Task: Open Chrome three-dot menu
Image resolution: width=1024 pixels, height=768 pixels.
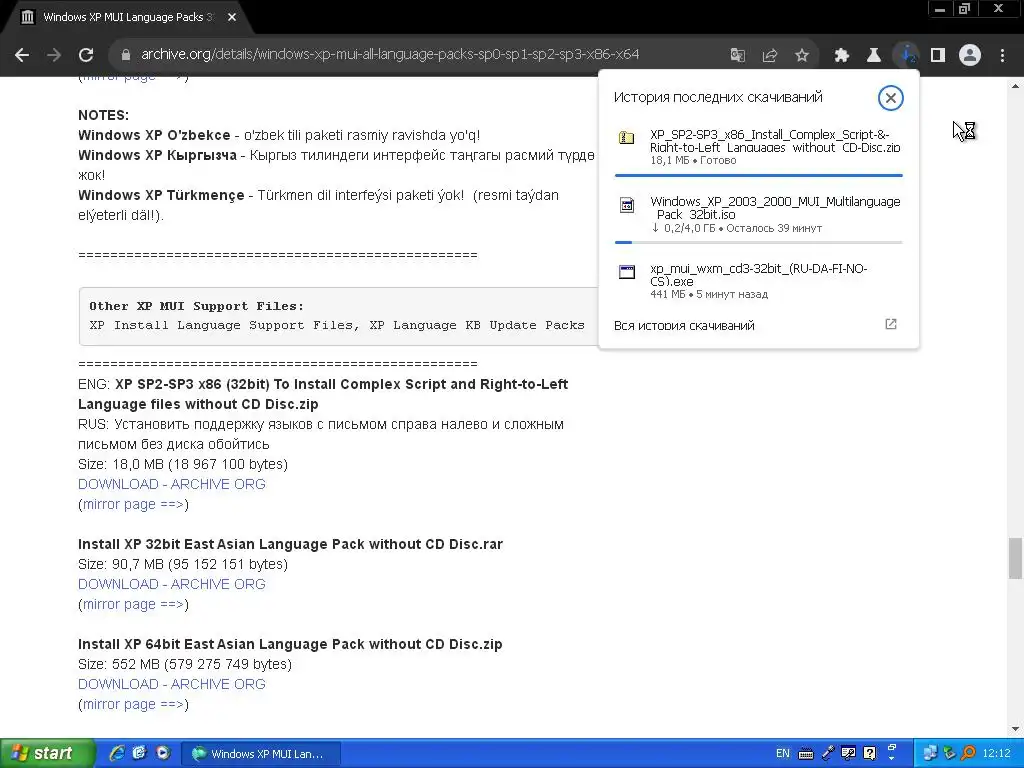Action: 1002,55
